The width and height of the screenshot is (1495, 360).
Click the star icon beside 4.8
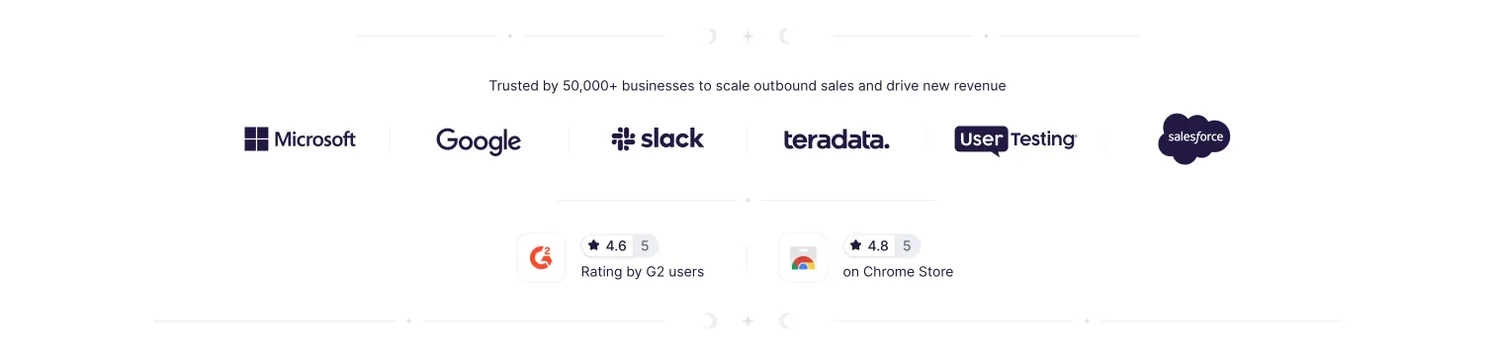coord(856,246)
